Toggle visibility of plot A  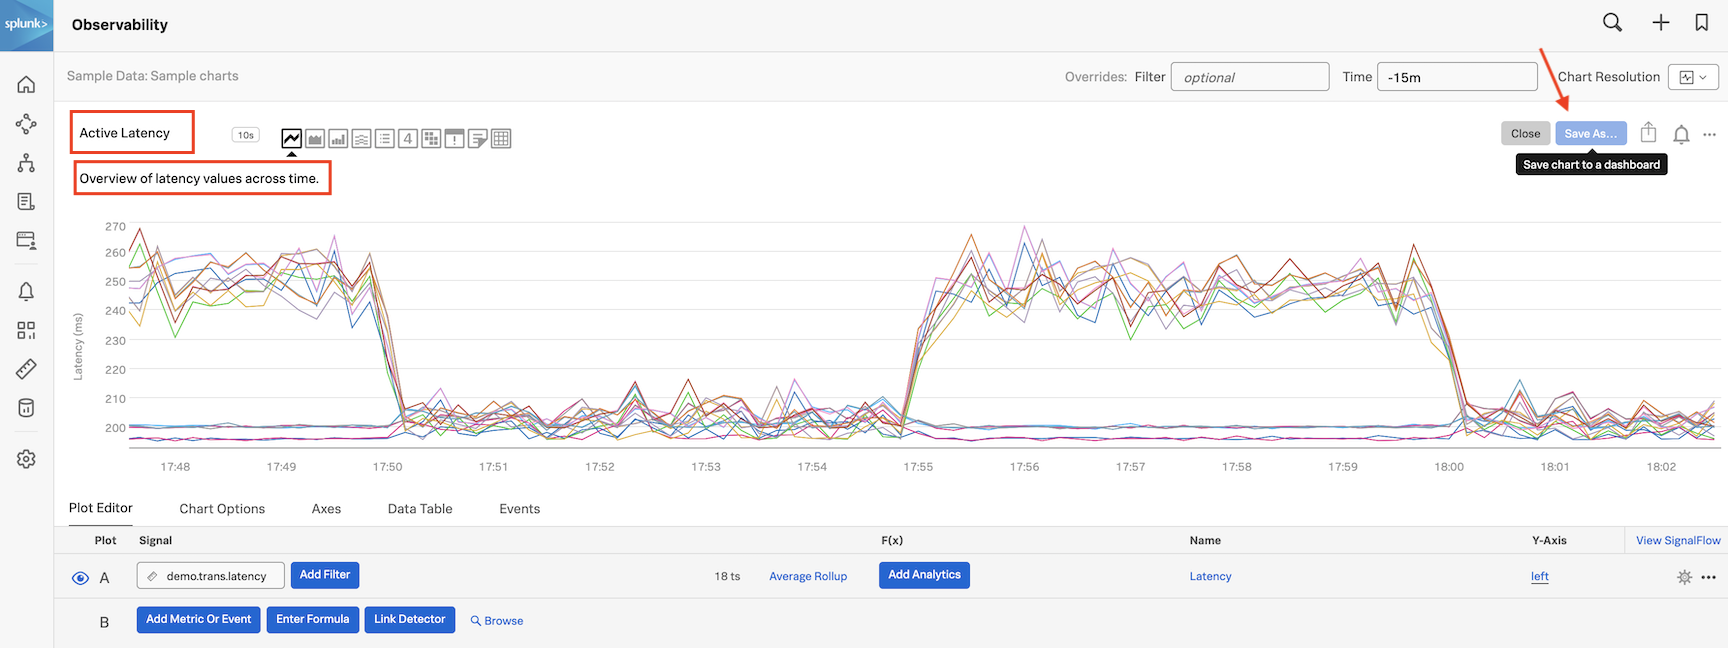click(80, 578)
